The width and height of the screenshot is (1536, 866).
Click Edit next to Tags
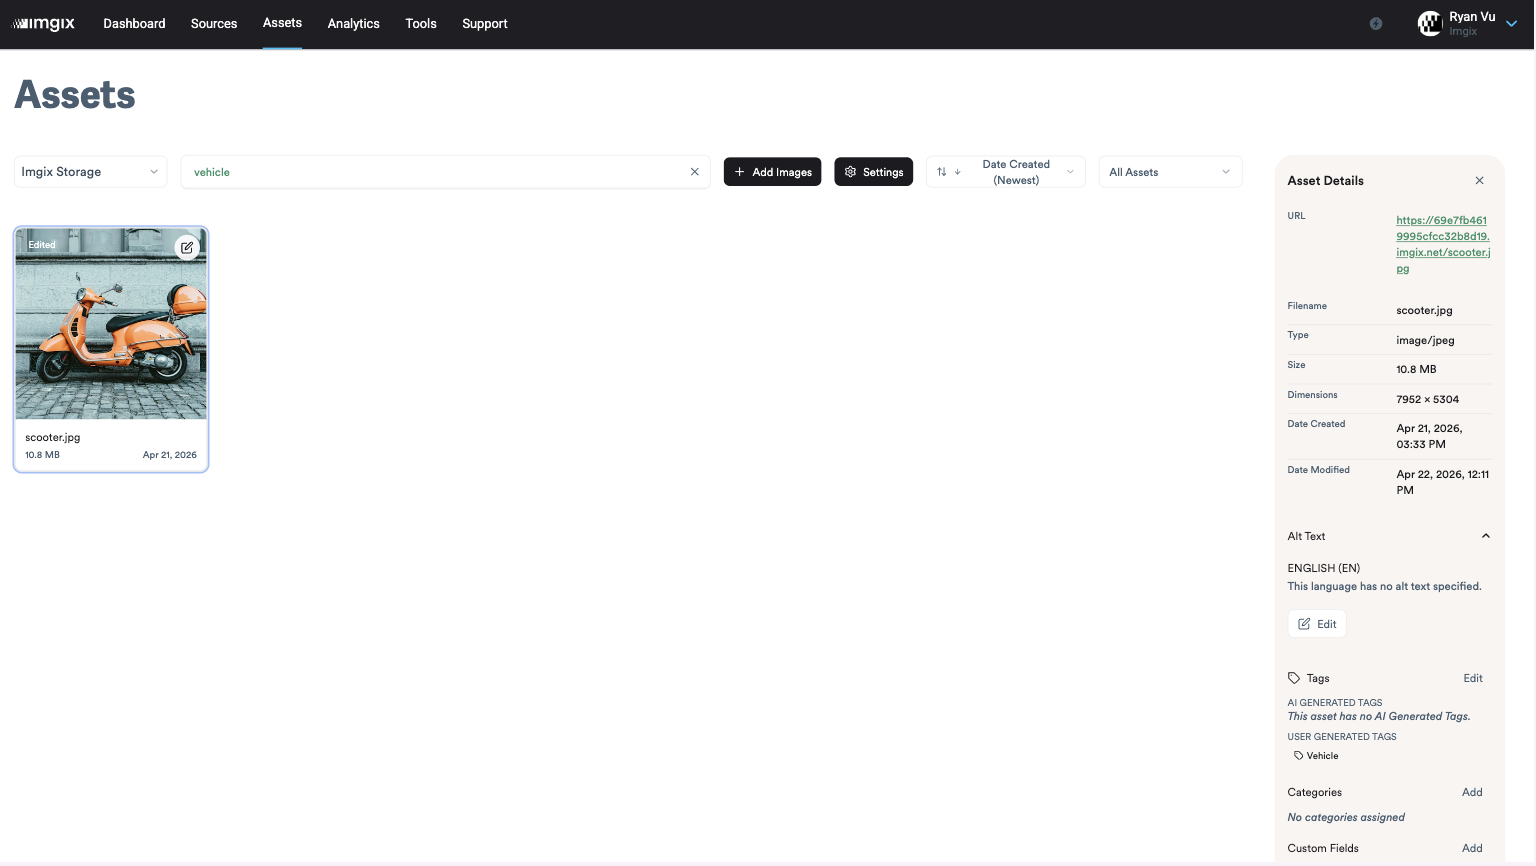pos(1472,678)
